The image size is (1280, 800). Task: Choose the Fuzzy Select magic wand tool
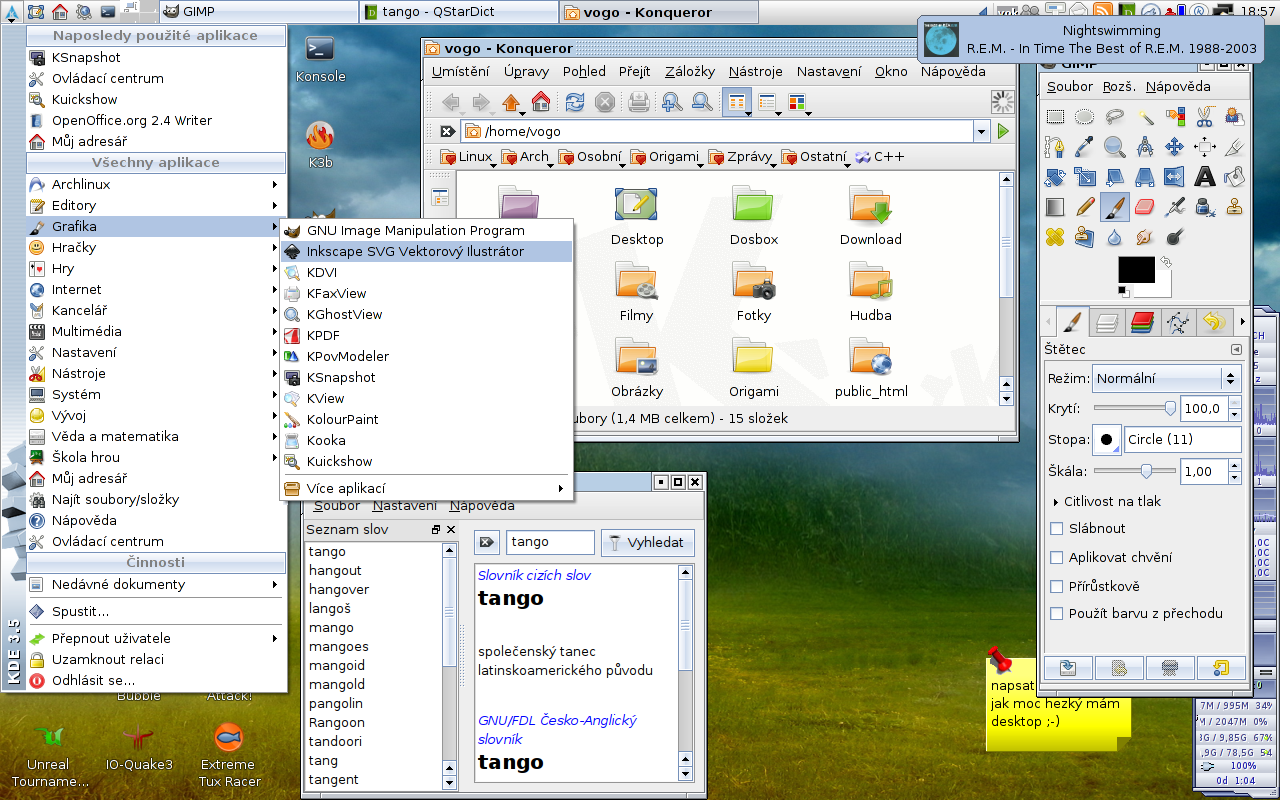click(x=1145, y=117)
